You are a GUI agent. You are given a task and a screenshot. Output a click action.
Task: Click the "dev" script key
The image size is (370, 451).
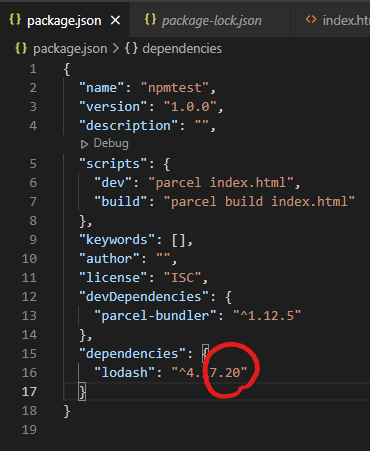coord(113,183)
